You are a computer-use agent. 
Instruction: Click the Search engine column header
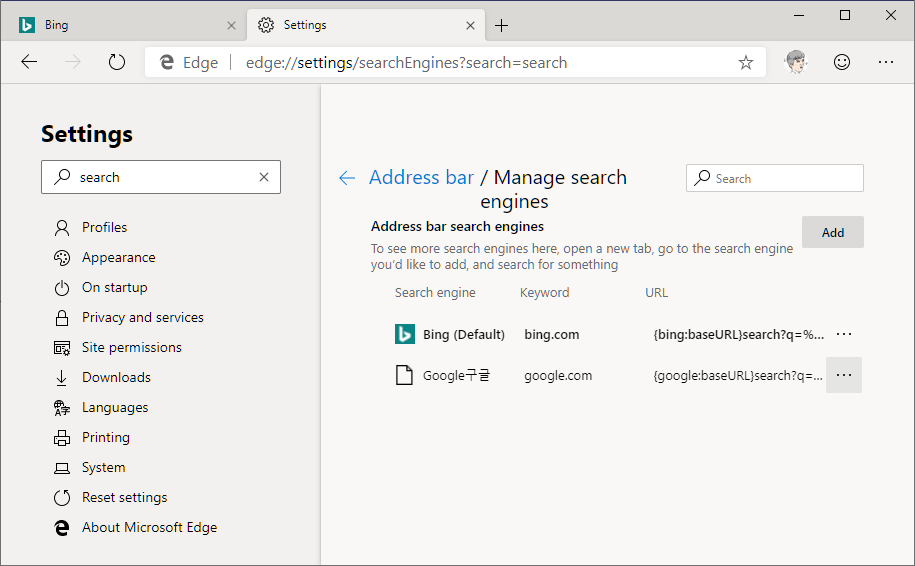[x=435, y=292]
